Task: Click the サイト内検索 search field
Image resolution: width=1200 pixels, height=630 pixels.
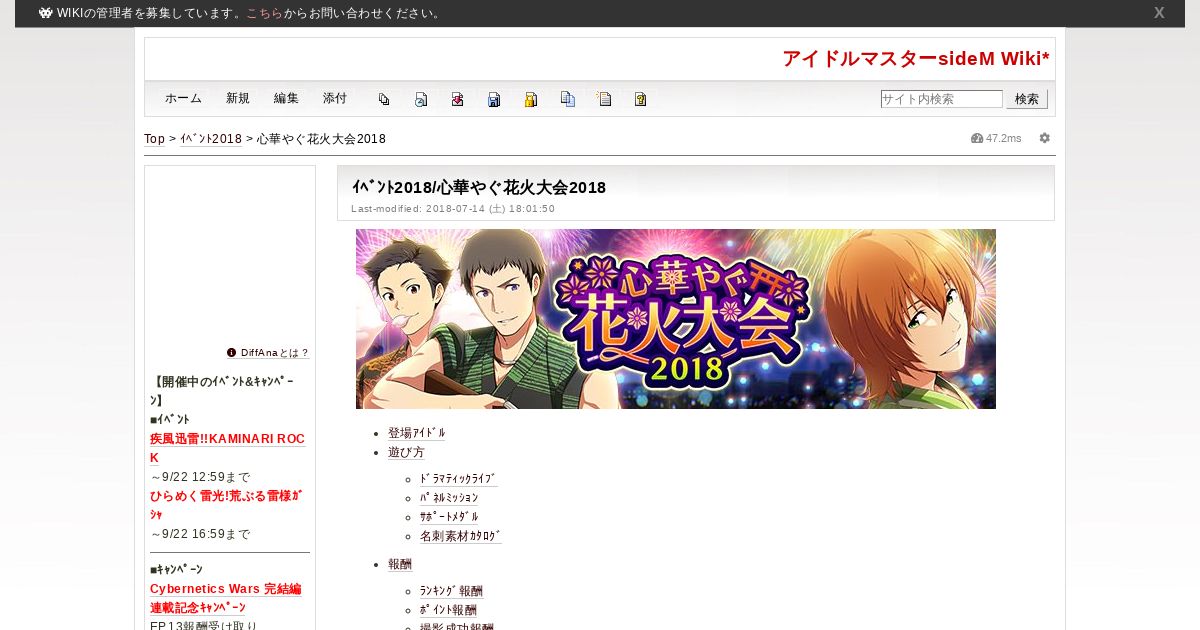Action: (x=942, y=99)
